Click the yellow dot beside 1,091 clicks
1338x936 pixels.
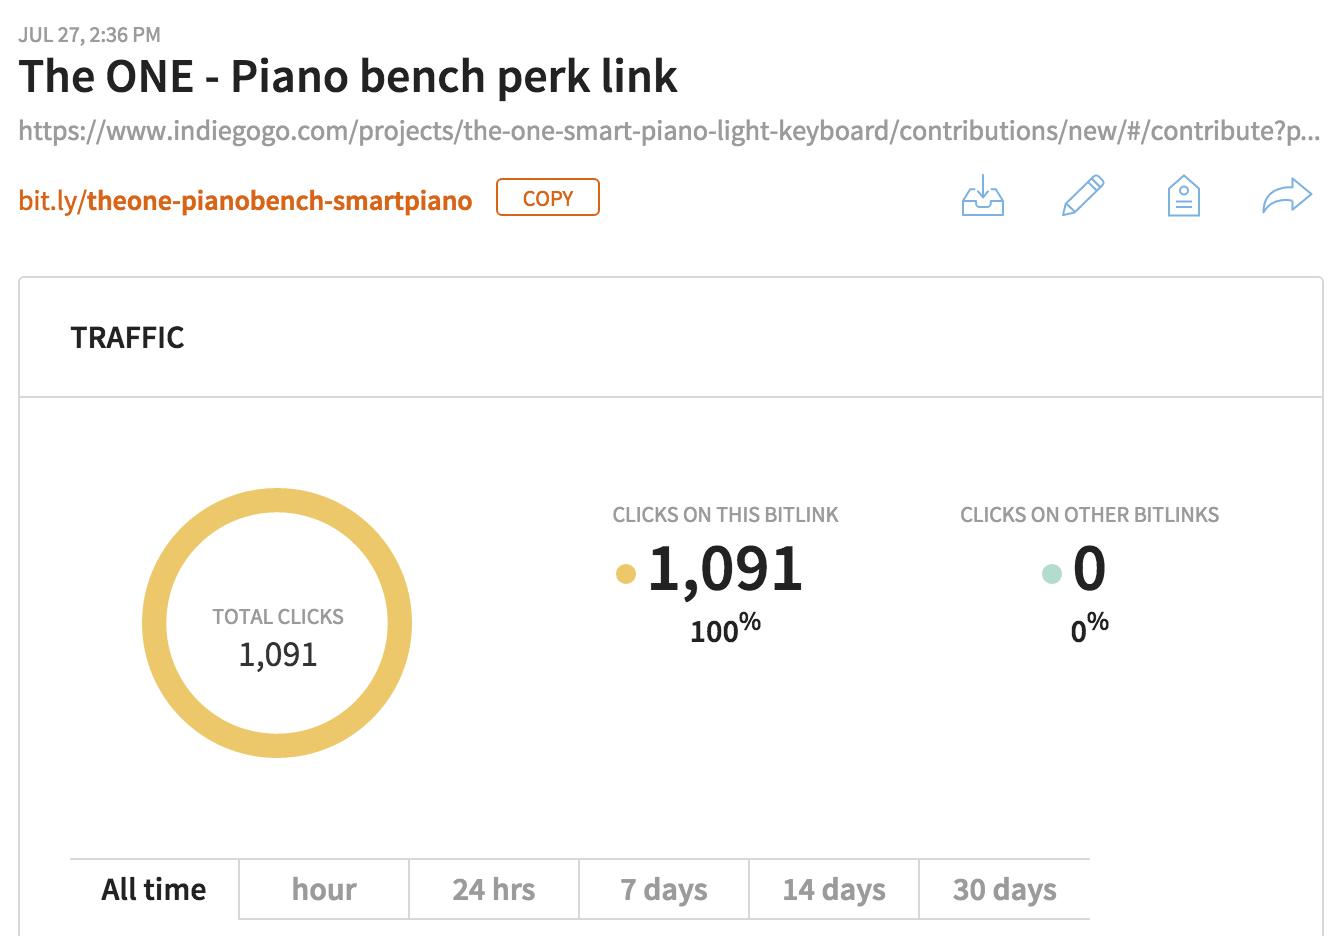pyautogui.click(x=626, y=573)
